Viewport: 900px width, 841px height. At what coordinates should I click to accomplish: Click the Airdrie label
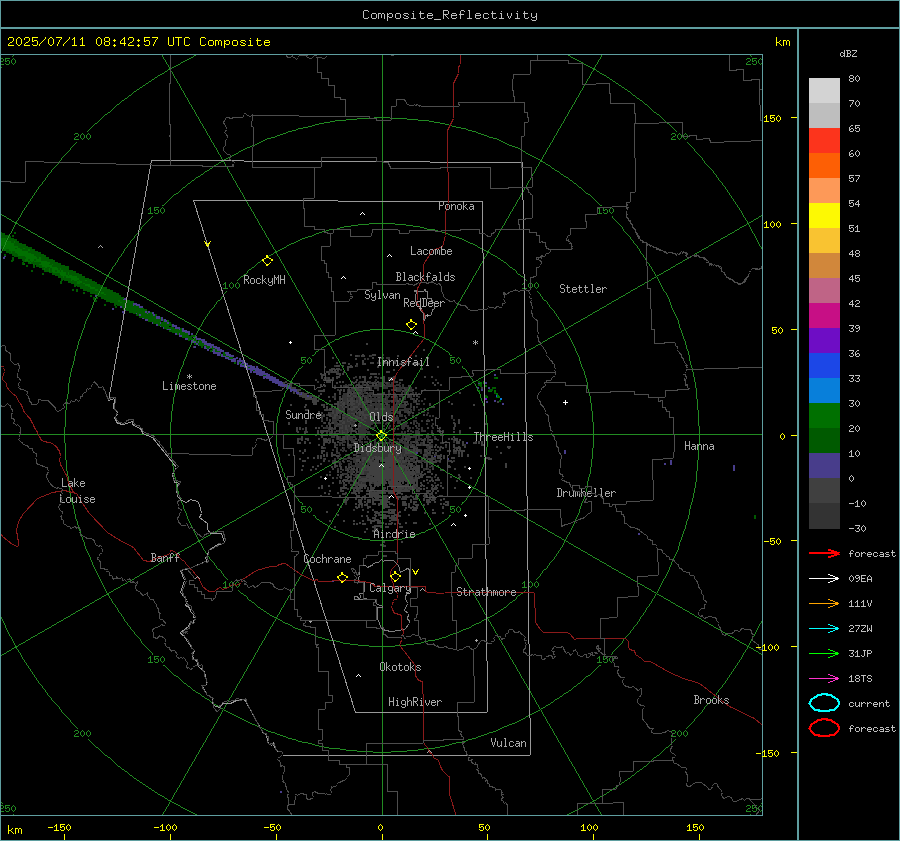[x=394, y=534]
